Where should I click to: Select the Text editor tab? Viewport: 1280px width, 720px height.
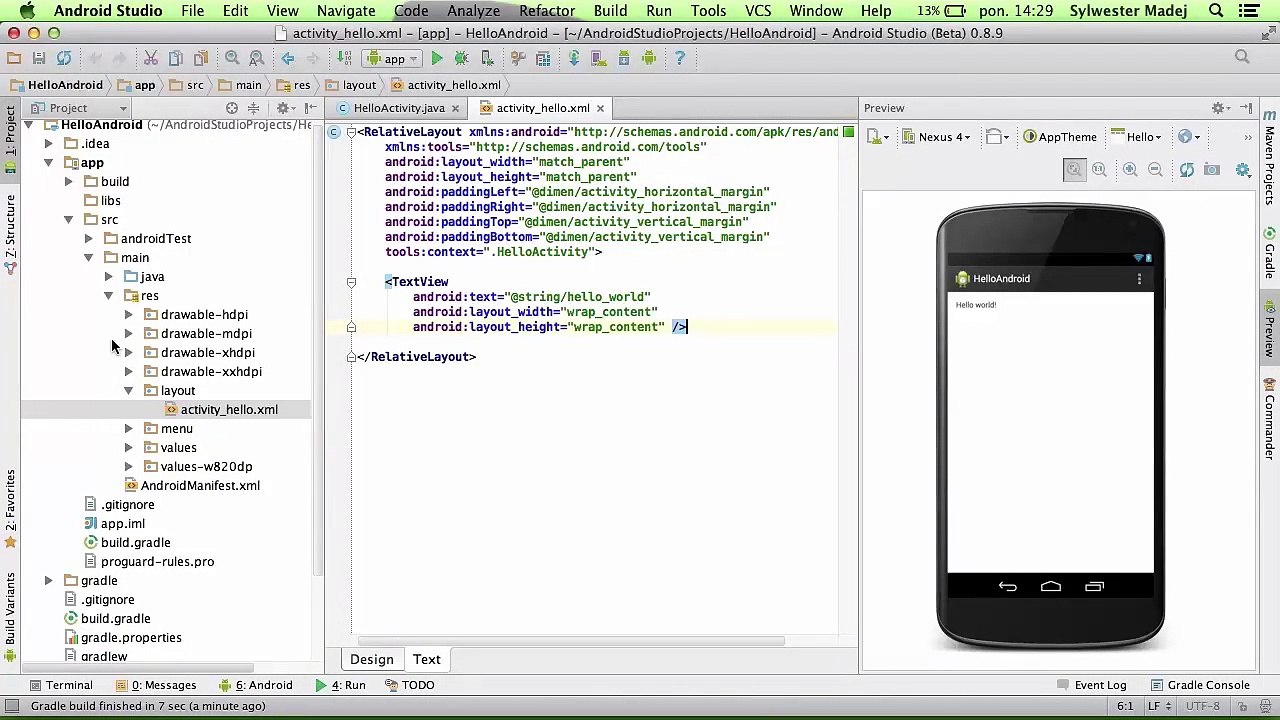(x=427, y=660)
